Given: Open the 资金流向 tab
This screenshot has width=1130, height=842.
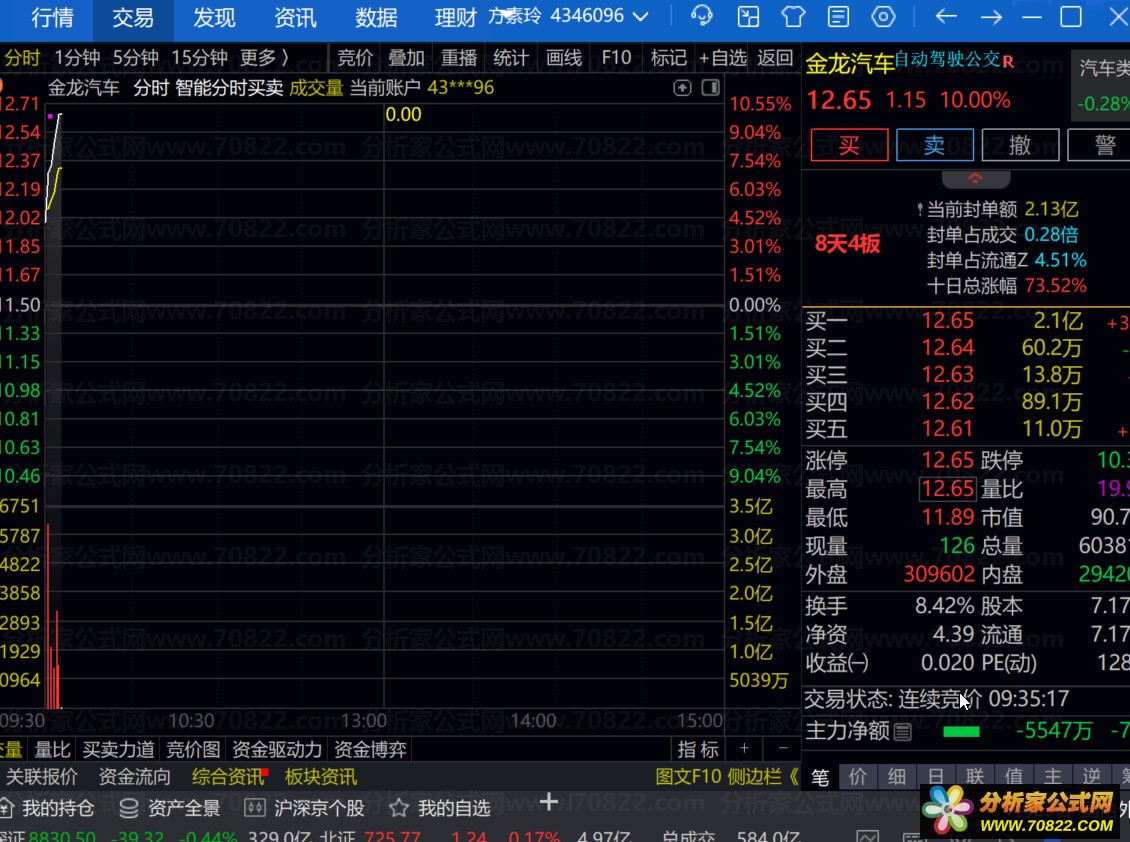Looking at the screenshot, I should 135,776.
